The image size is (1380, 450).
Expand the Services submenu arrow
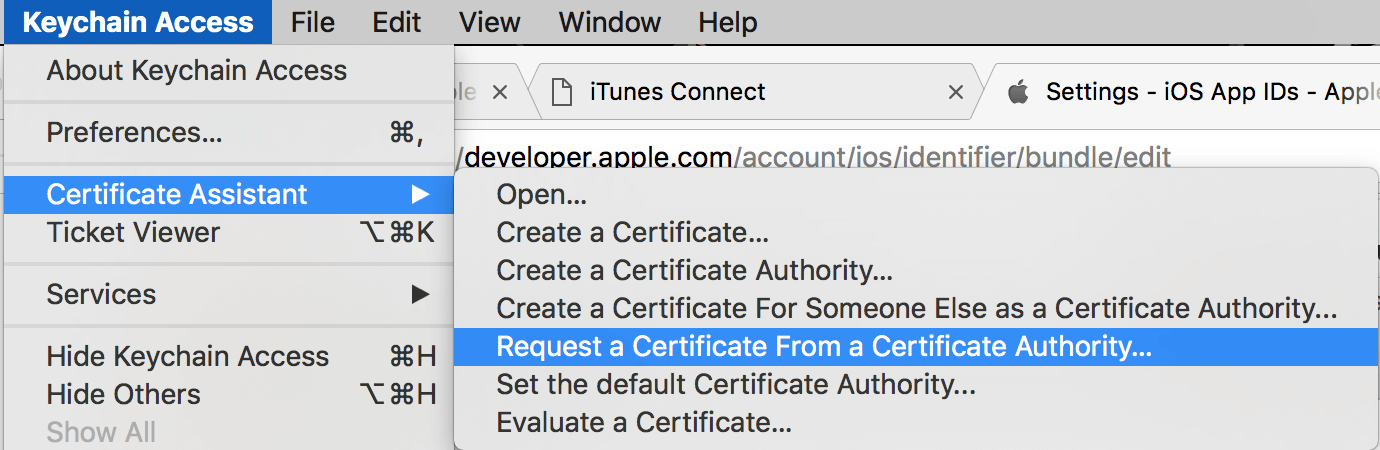(x=420, y=295)
